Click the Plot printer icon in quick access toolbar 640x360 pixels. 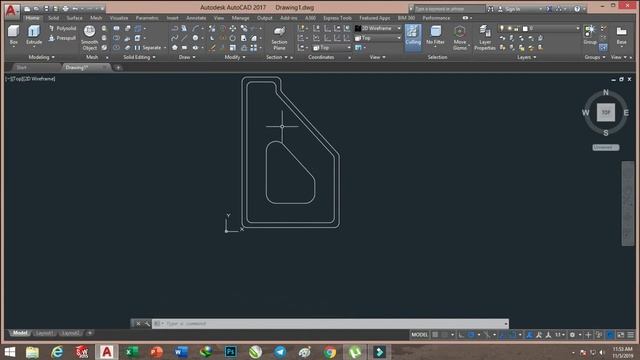[65, 9]
